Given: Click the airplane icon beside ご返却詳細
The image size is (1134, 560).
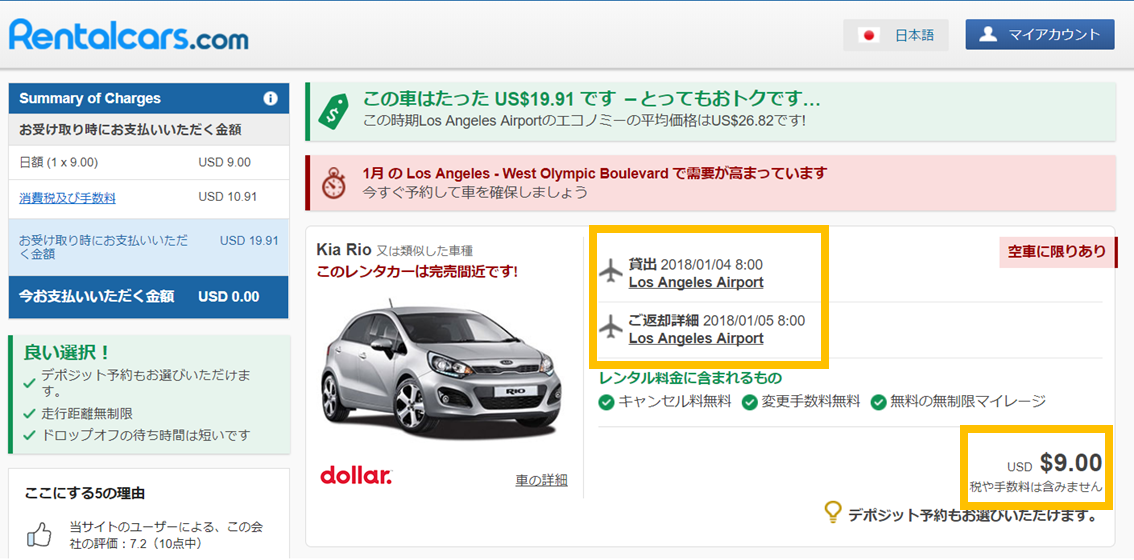Looking at the screenshot, I should (611, 328).
